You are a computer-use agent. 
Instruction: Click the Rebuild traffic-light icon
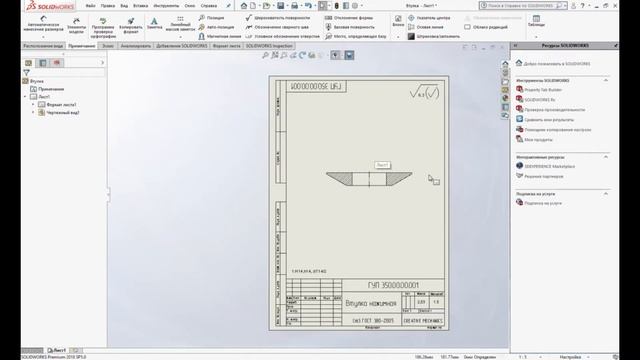pyautogui.click(x=336, y=6)
